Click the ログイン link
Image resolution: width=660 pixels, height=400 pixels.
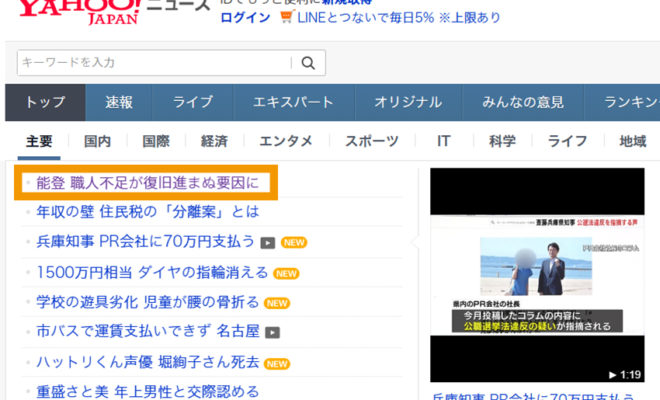[x=245, y=17]
